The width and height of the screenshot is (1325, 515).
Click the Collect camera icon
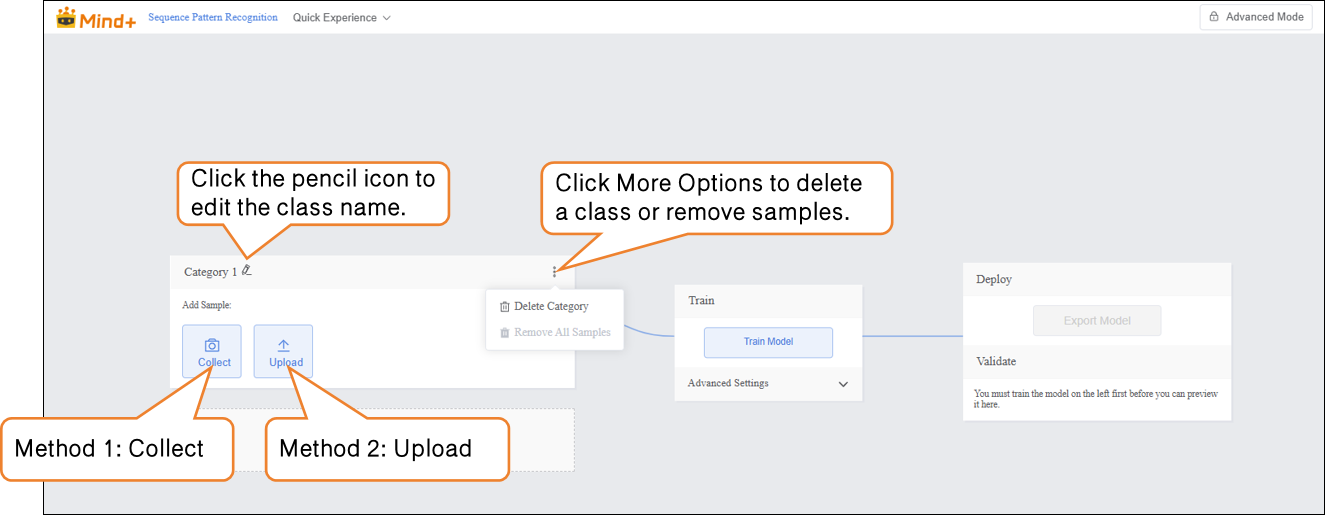click(212, 345)
